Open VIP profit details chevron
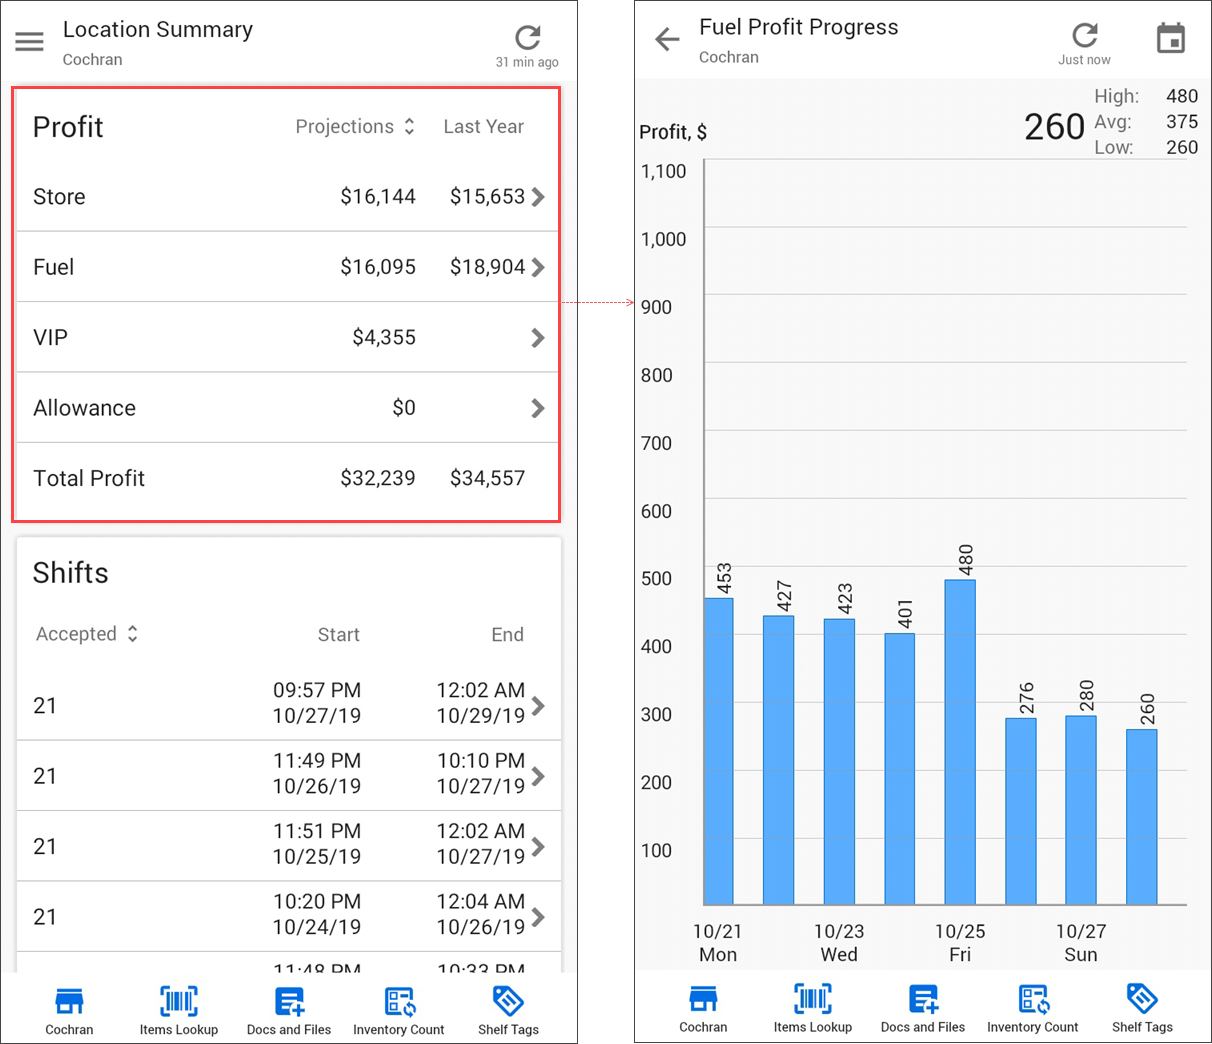The width and height of the screenshot is (1212, 1044). pos(538,338)
